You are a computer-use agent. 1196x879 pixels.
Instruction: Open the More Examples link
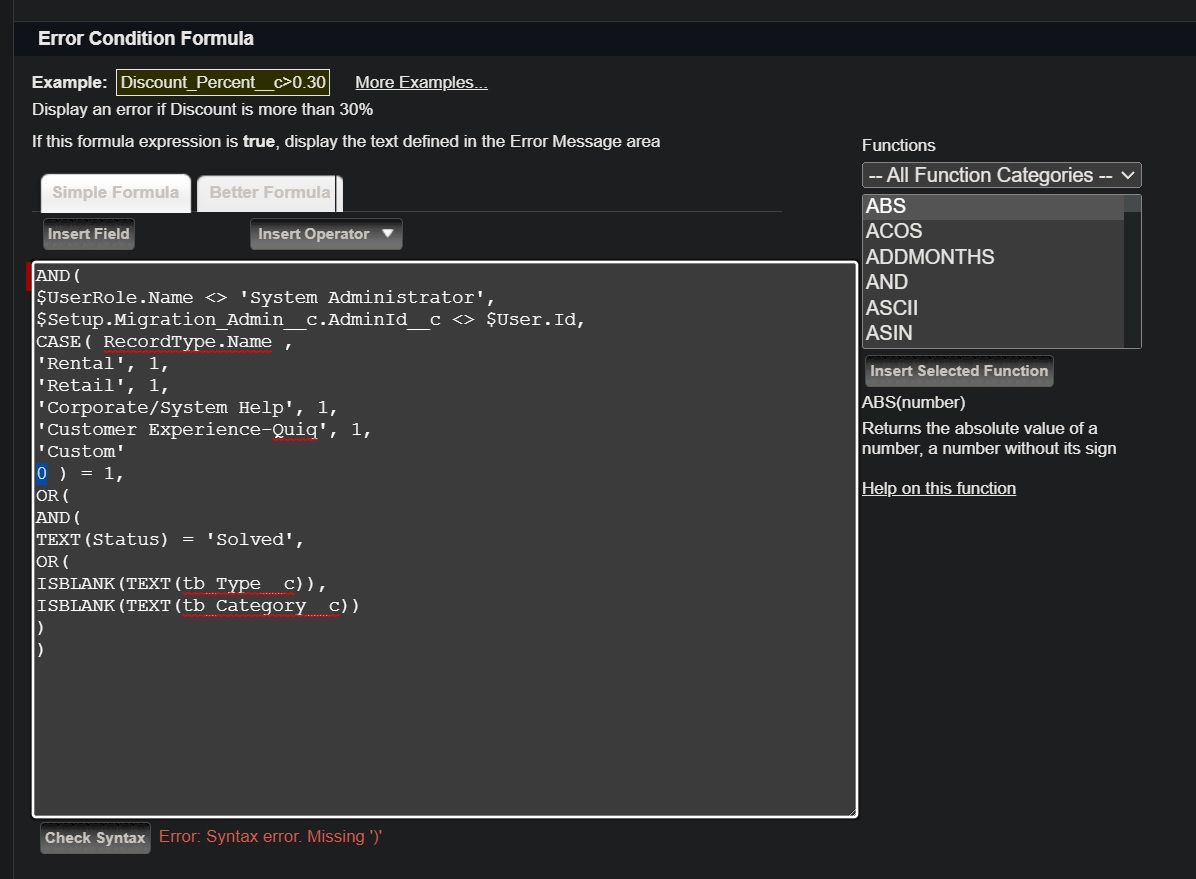pos(421,82)
